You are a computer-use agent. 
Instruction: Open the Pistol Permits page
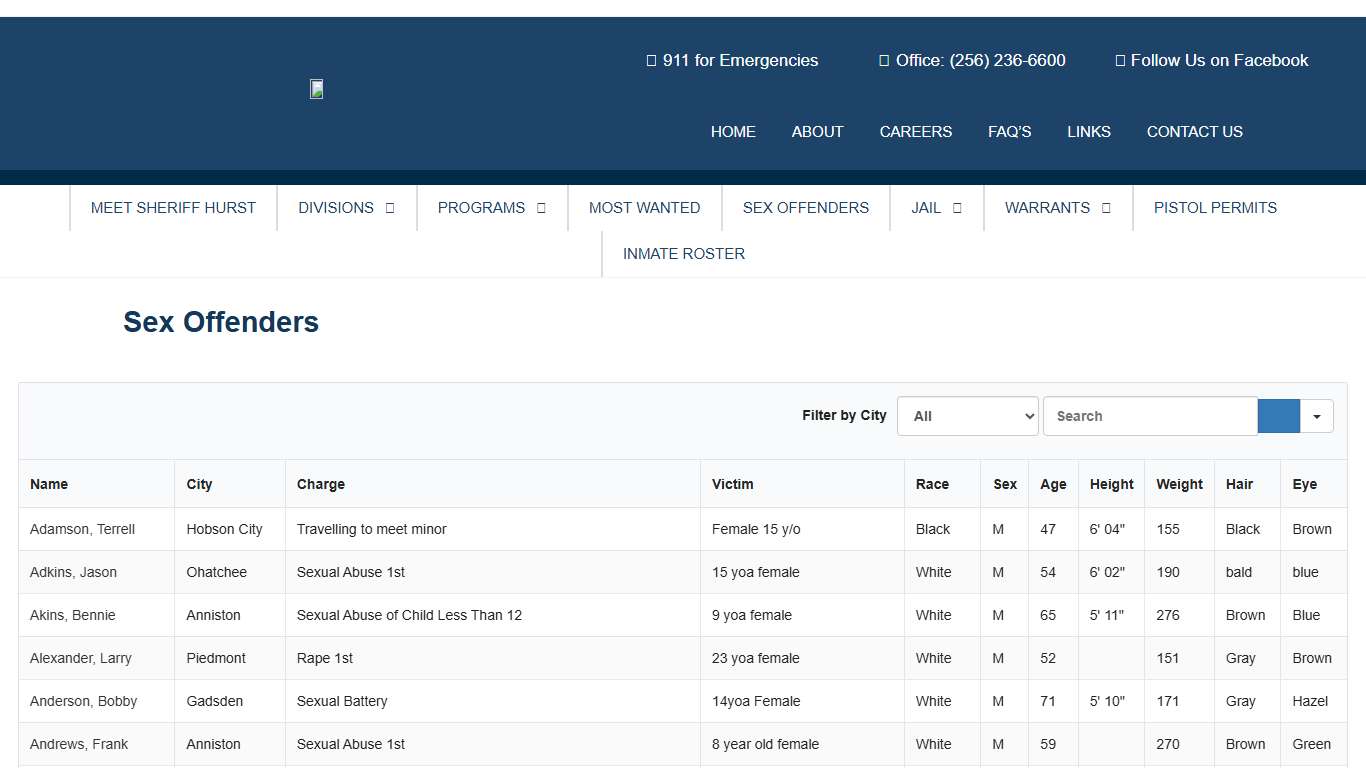[1214, 208]
